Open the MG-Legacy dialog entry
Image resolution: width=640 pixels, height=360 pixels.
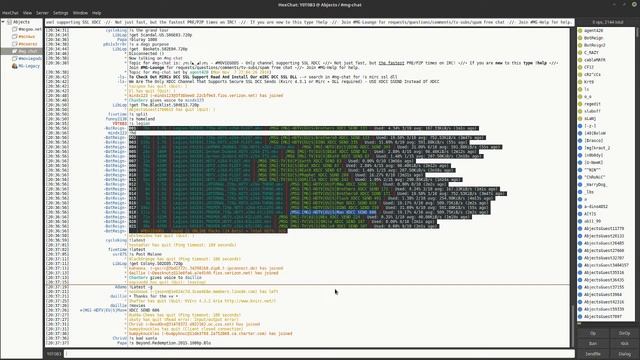[x=29, y=66]
